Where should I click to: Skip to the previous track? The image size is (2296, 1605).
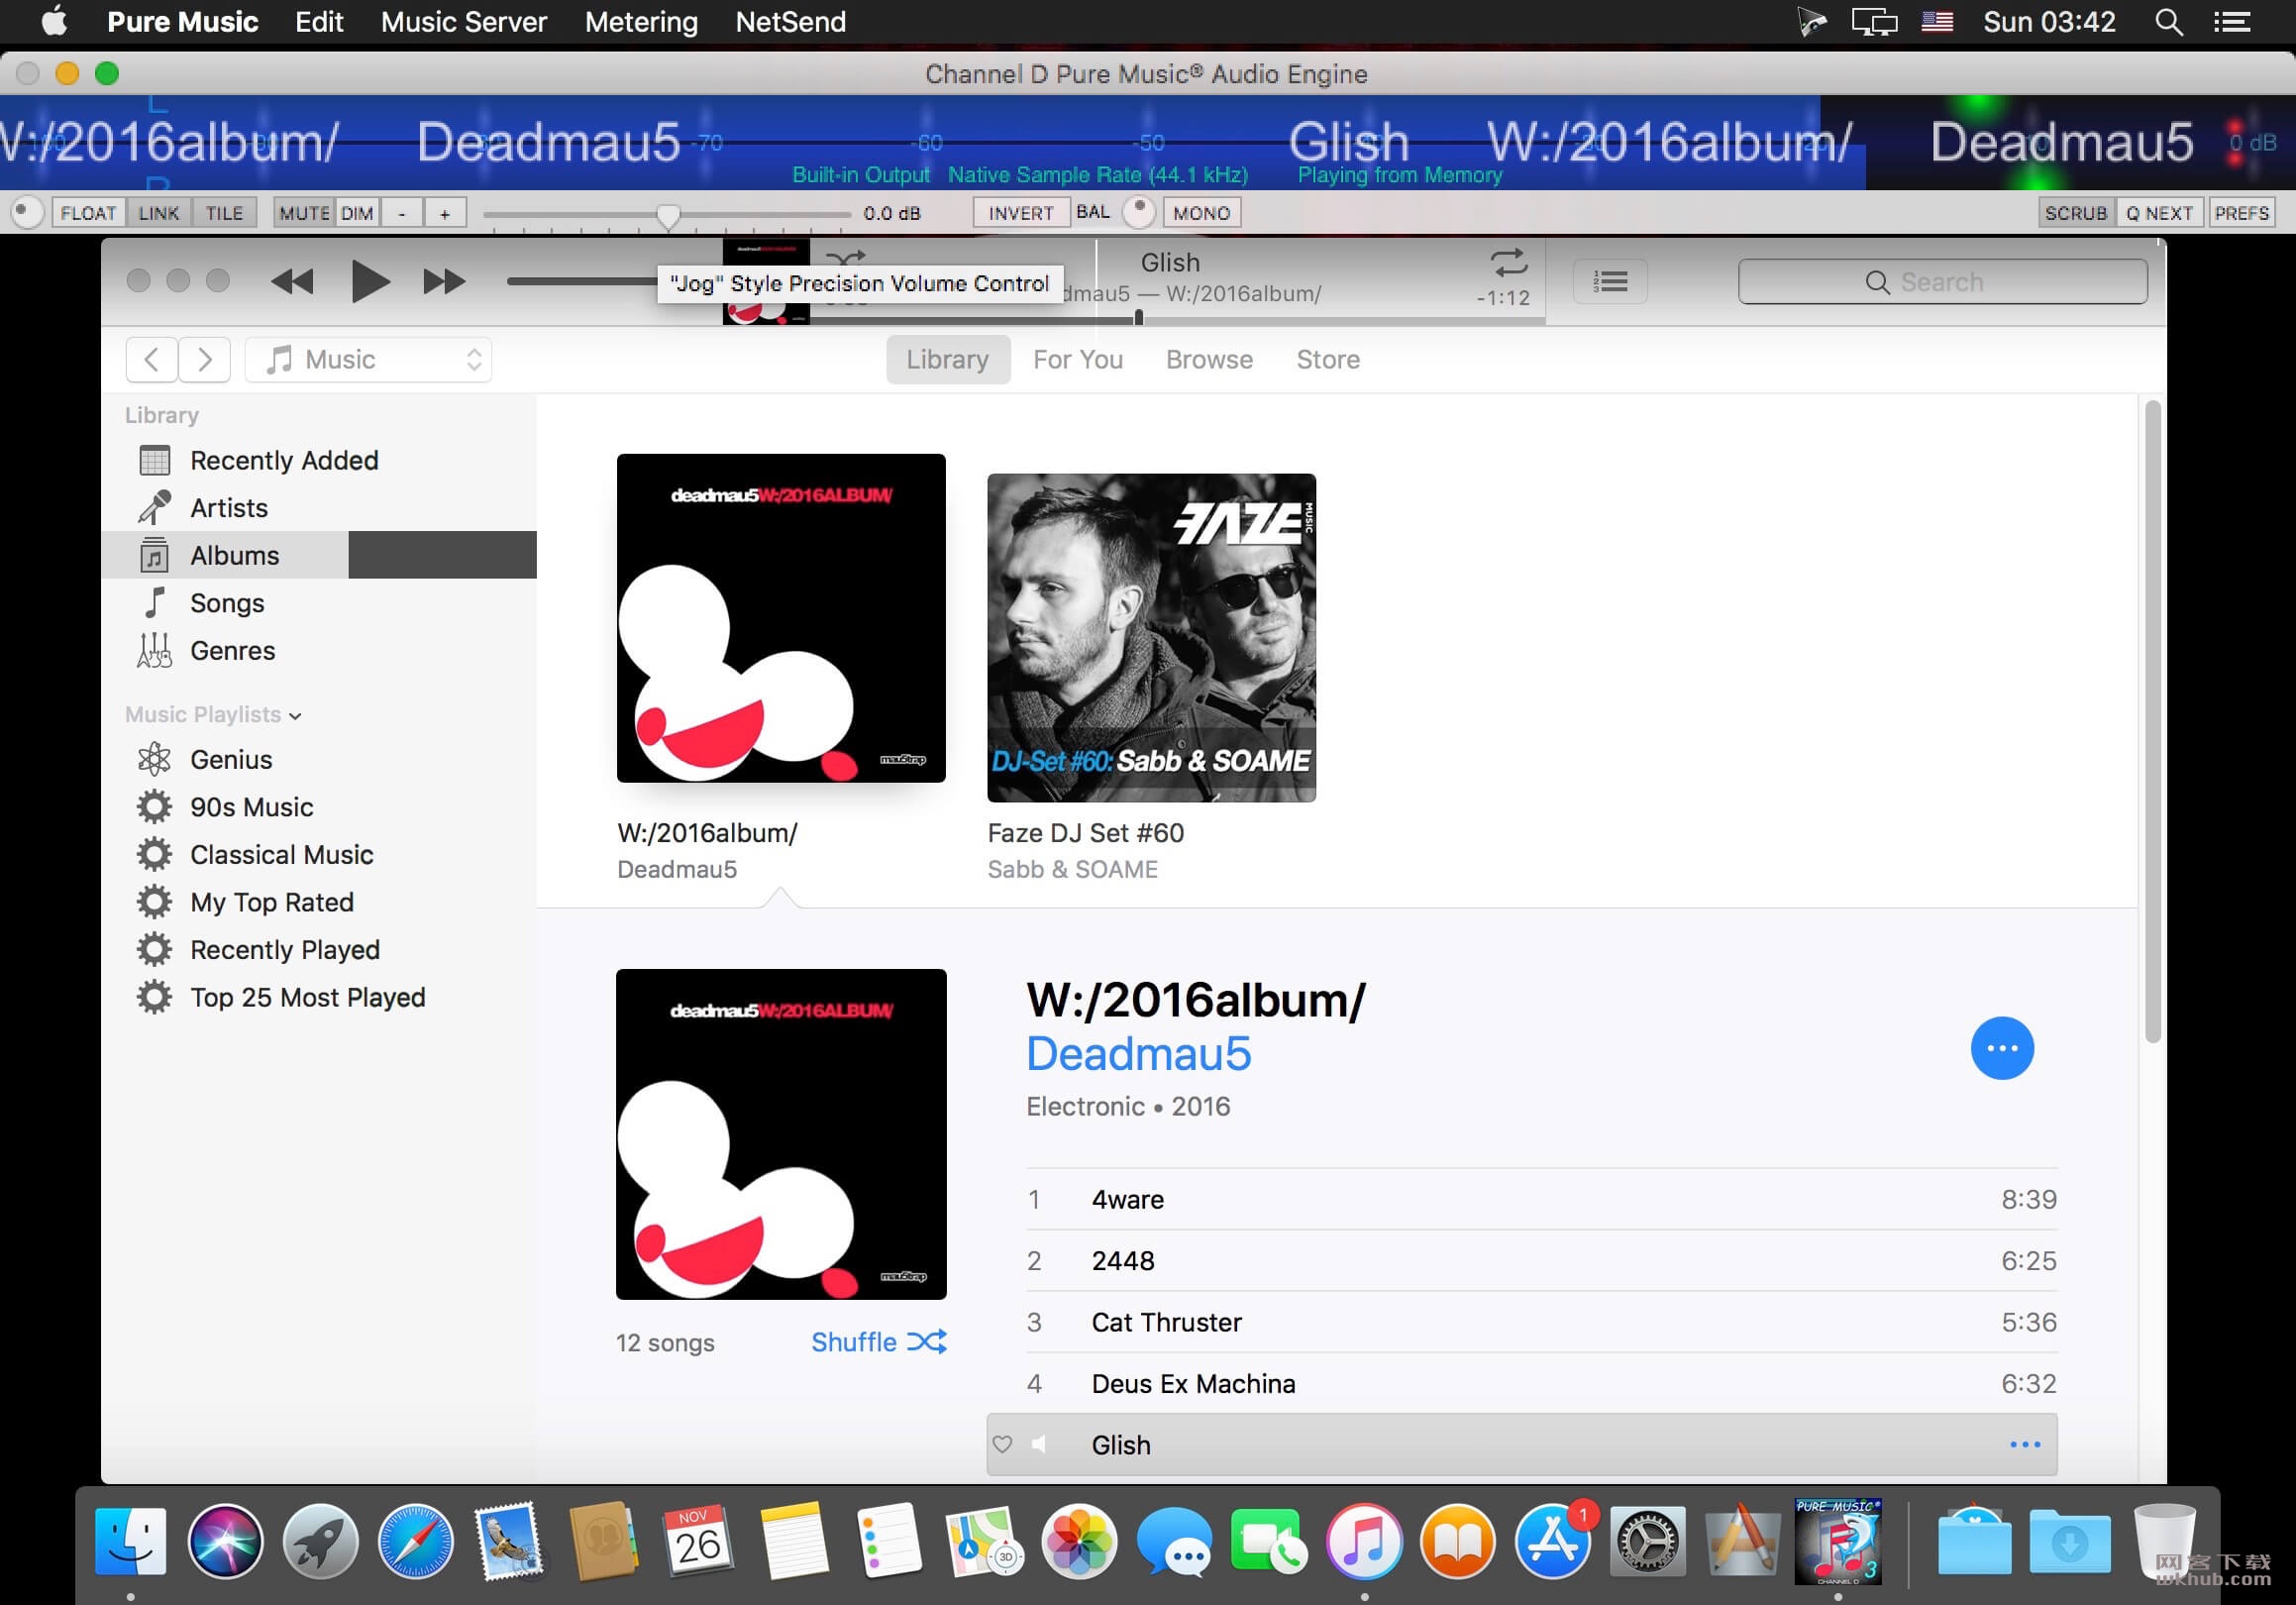[292, 281]
